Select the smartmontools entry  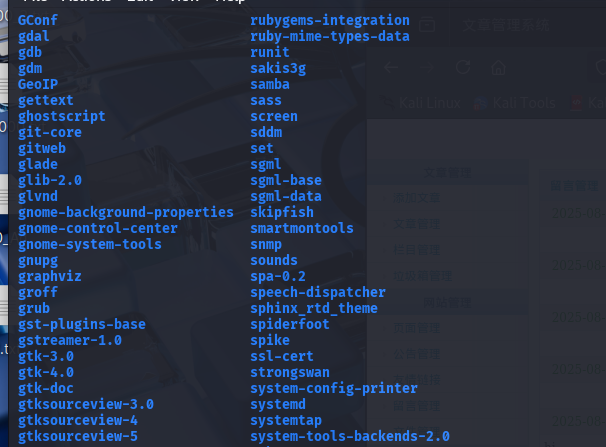[302, 229]
